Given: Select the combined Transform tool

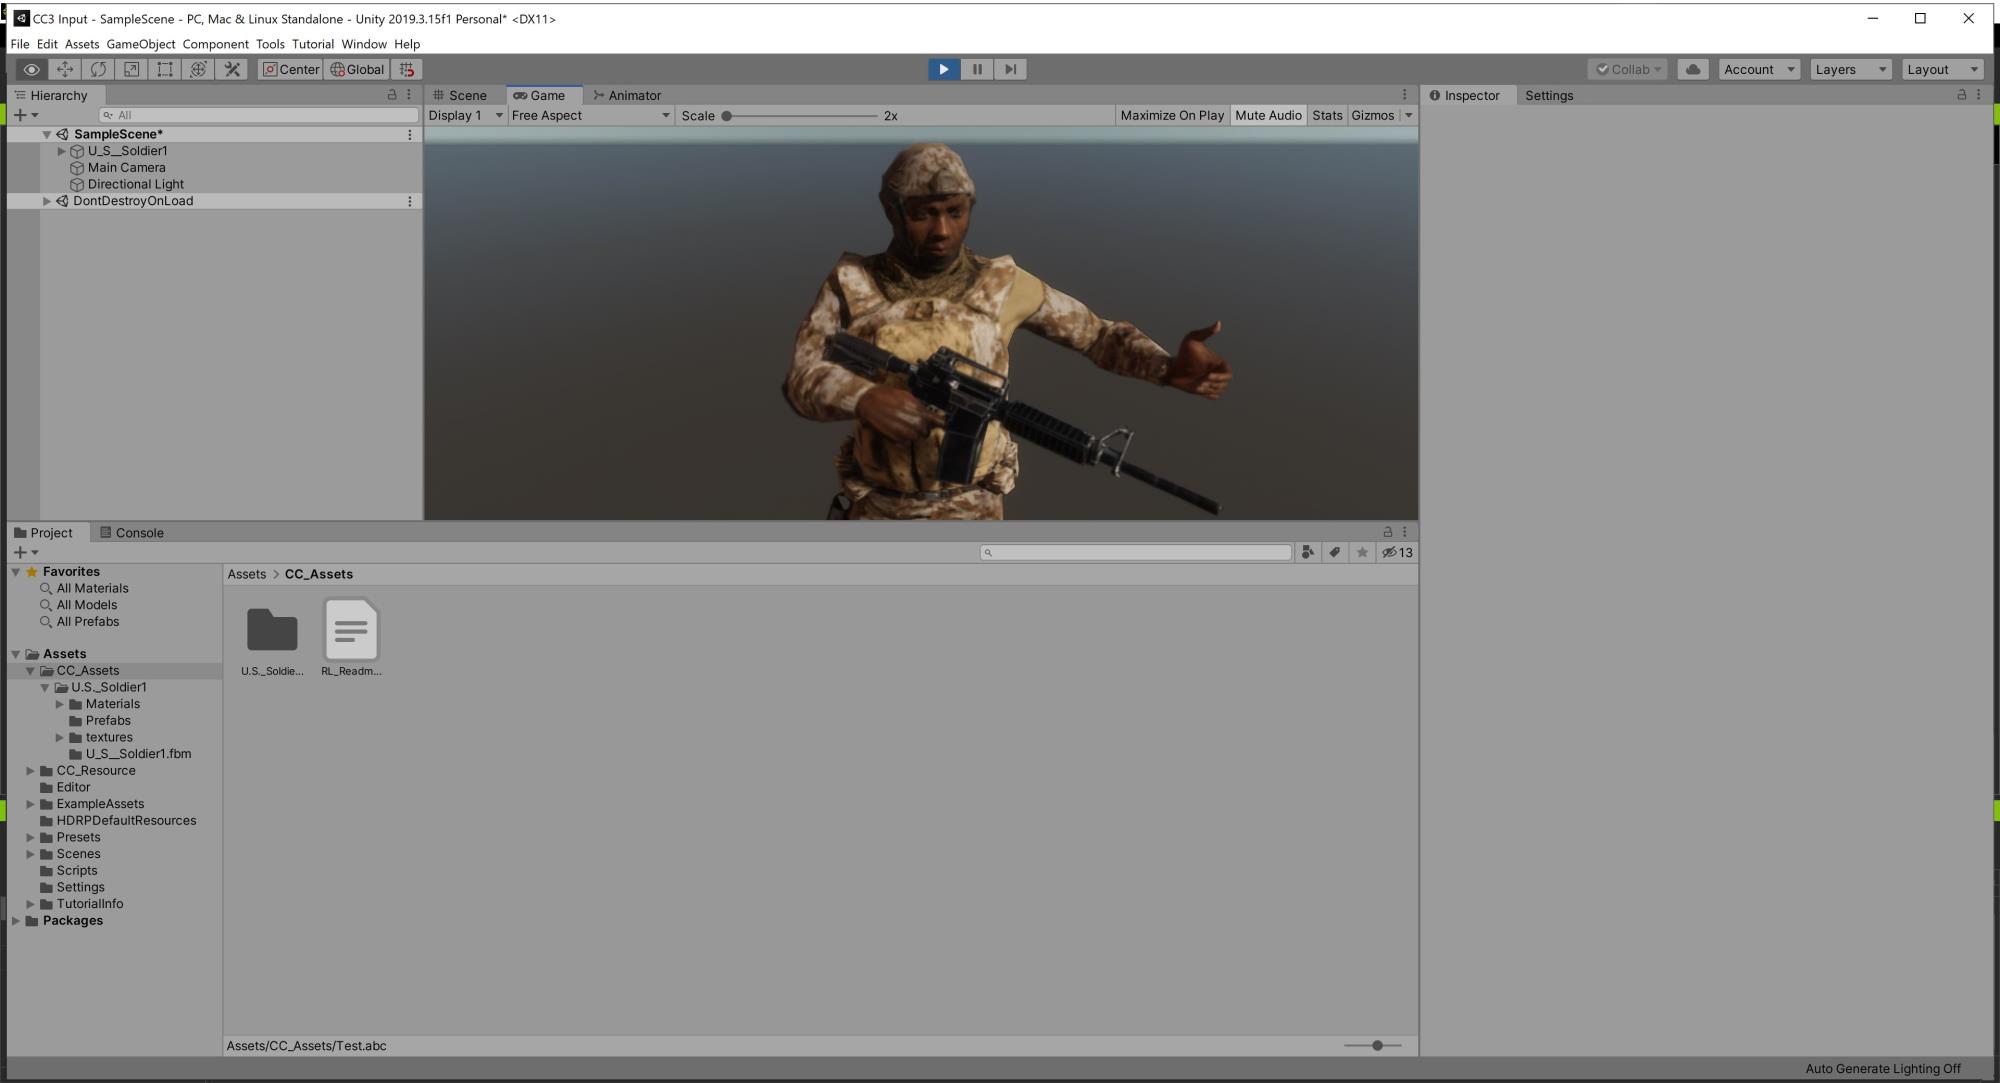Looking at the screenshot, I should [198, 69].
